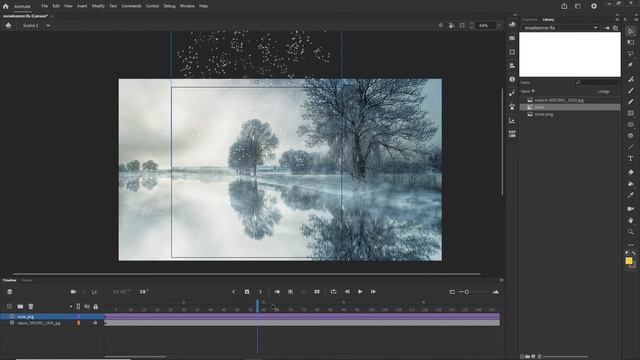
Task: Open the Window menu
Action: click(x=187, y=6)
